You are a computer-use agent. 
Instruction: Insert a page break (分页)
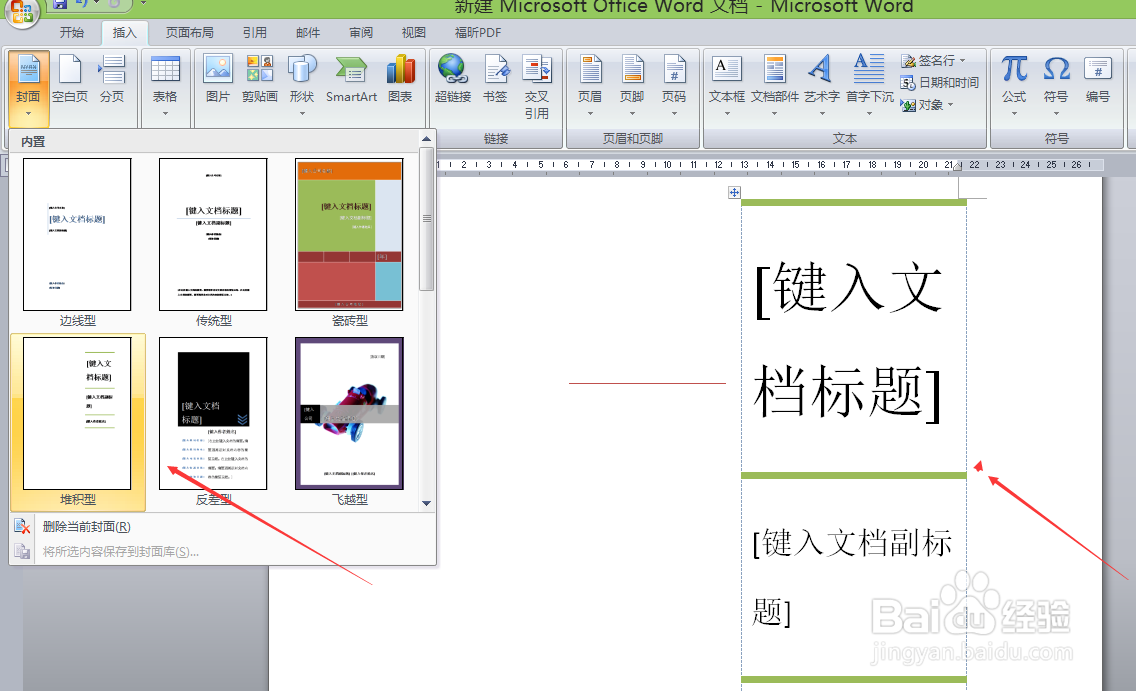tap(112, 80)
